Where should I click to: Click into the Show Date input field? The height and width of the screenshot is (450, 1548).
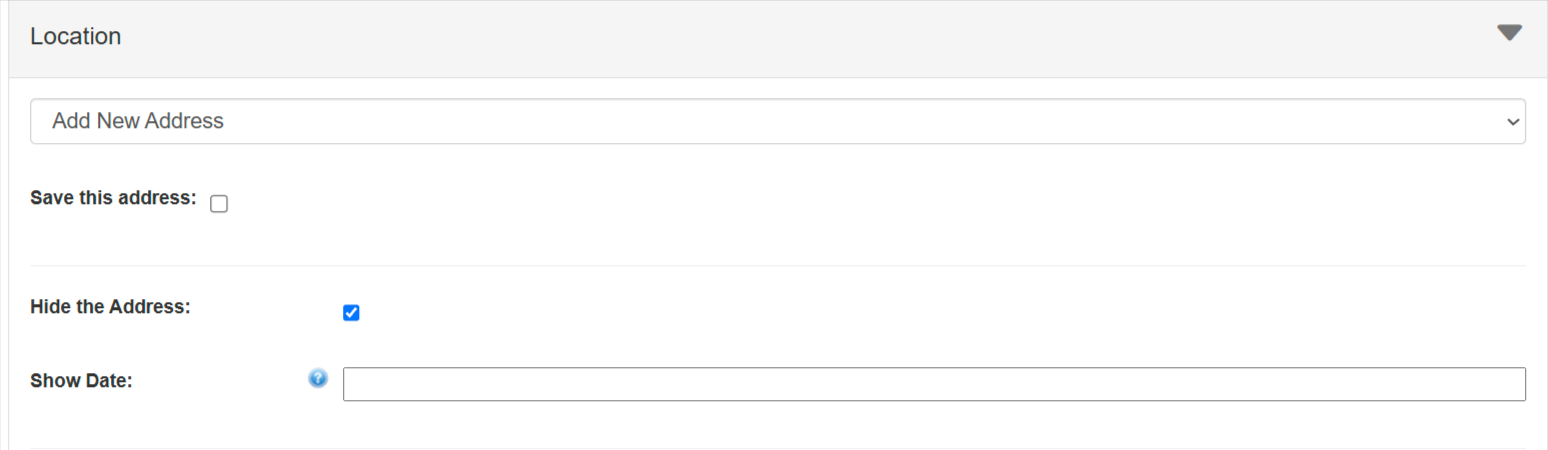click(933, 384)
